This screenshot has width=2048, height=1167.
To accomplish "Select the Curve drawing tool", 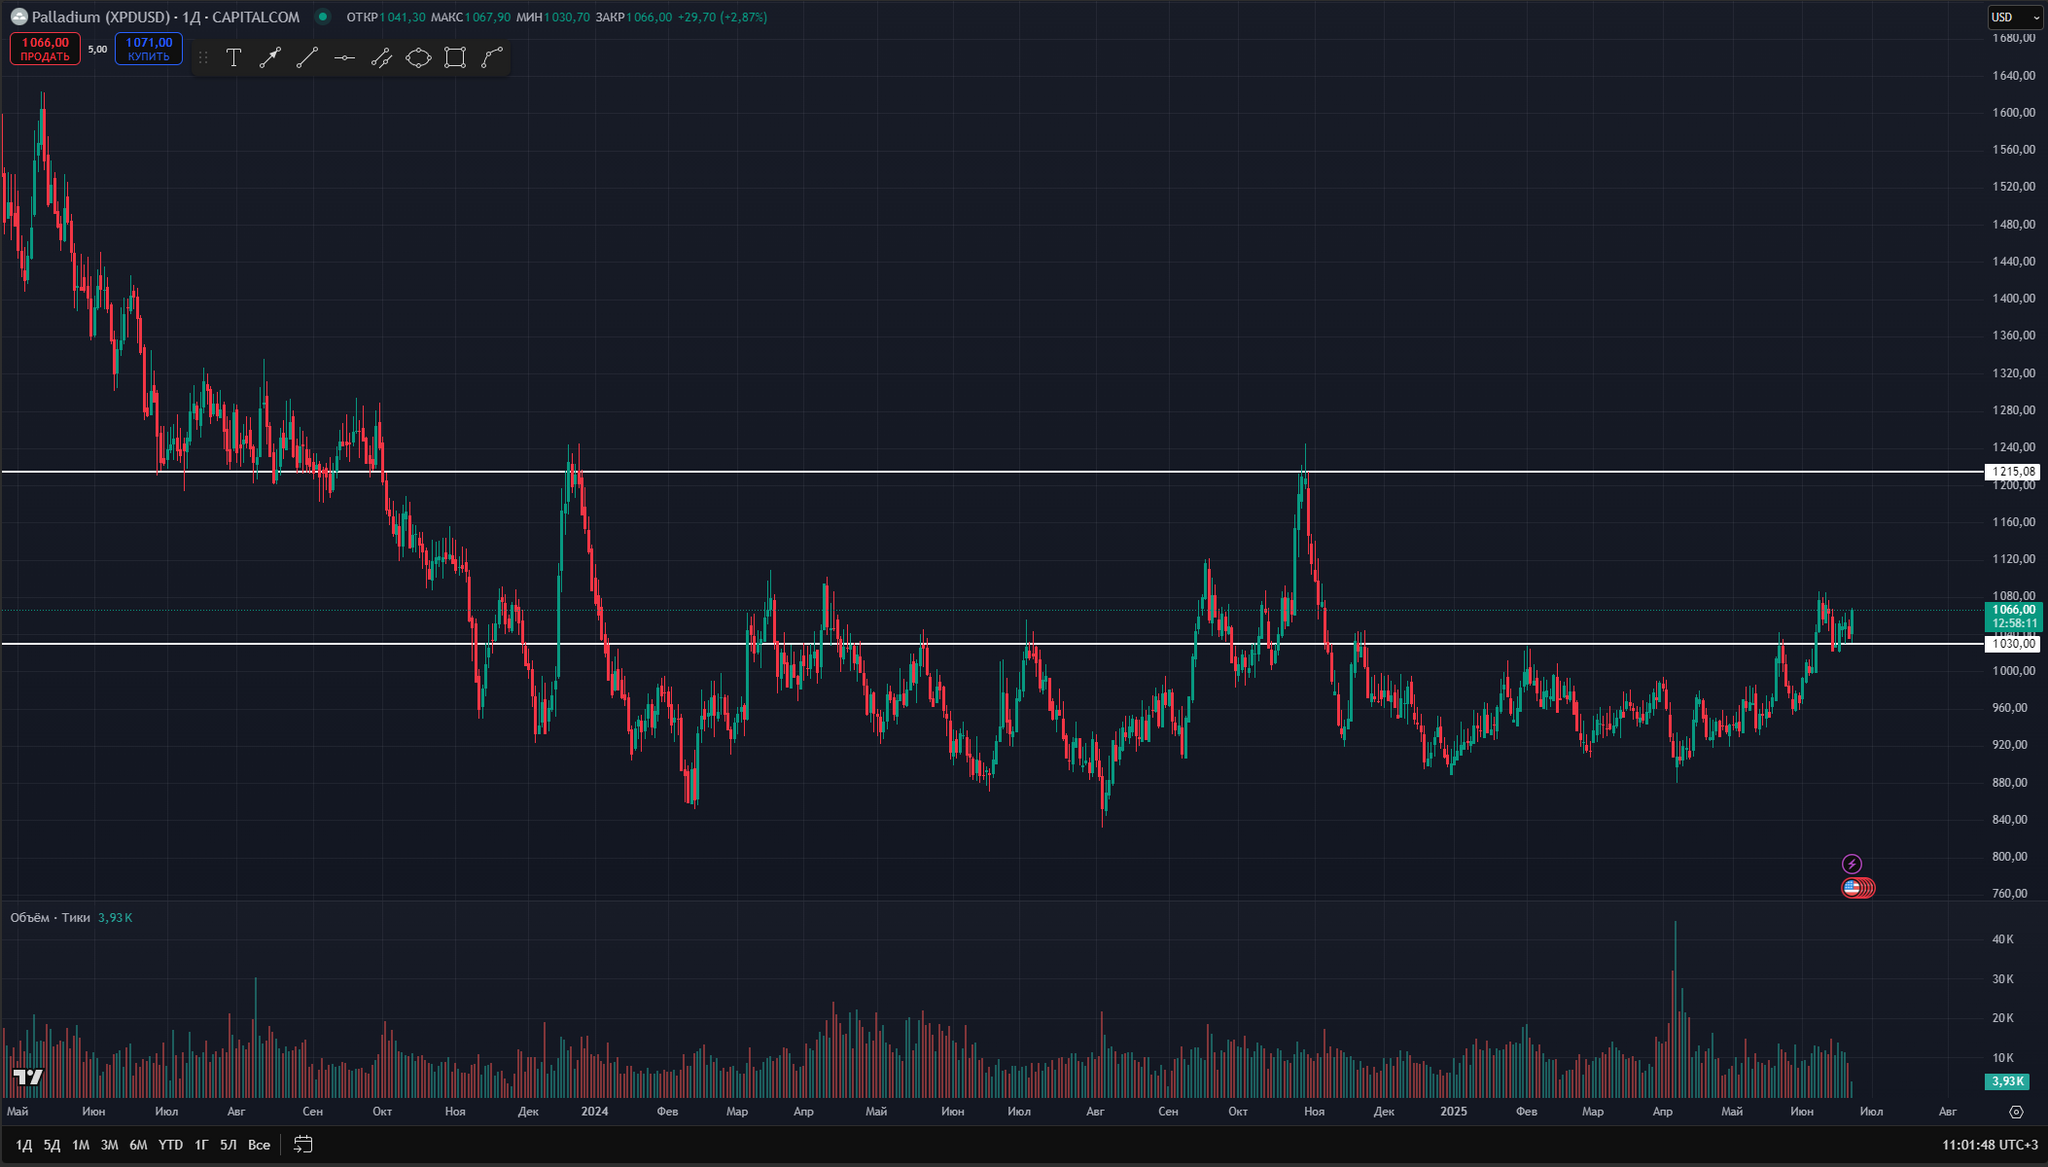I will pyautogui.click(x=492, y=58).
